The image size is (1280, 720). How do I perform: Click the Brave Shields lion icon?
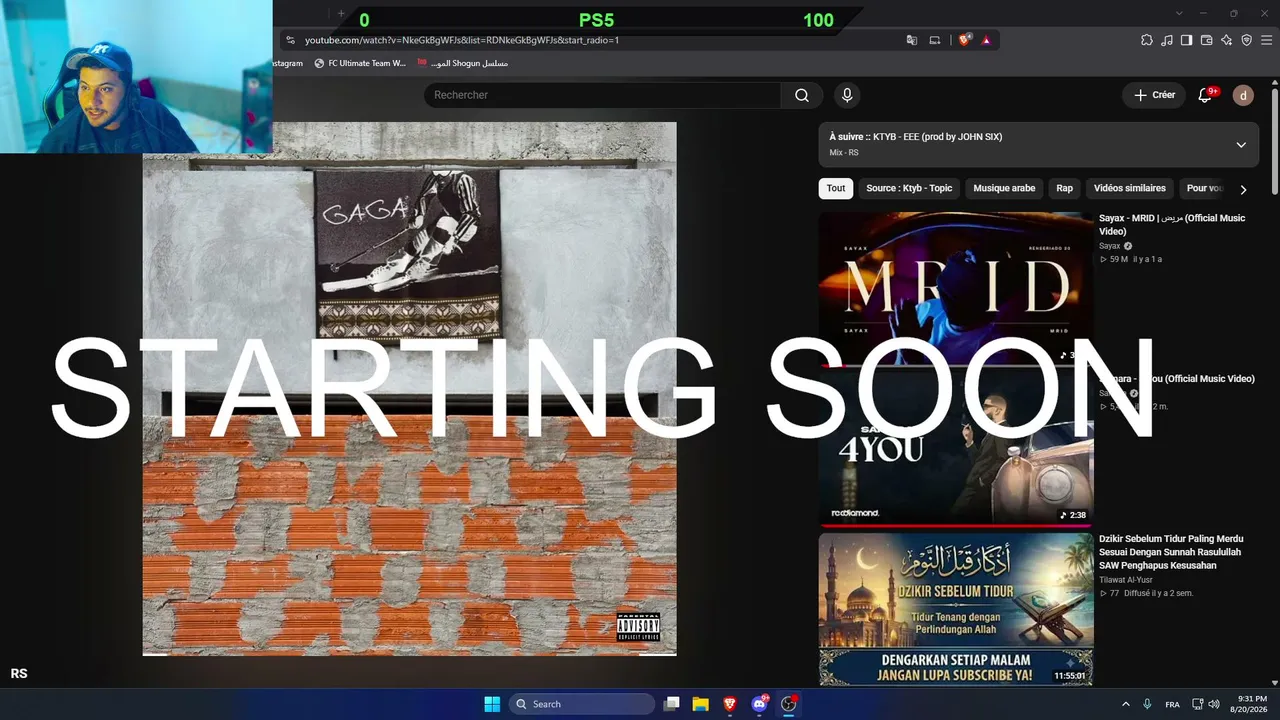pyautogui.click(x=965, y=40)
